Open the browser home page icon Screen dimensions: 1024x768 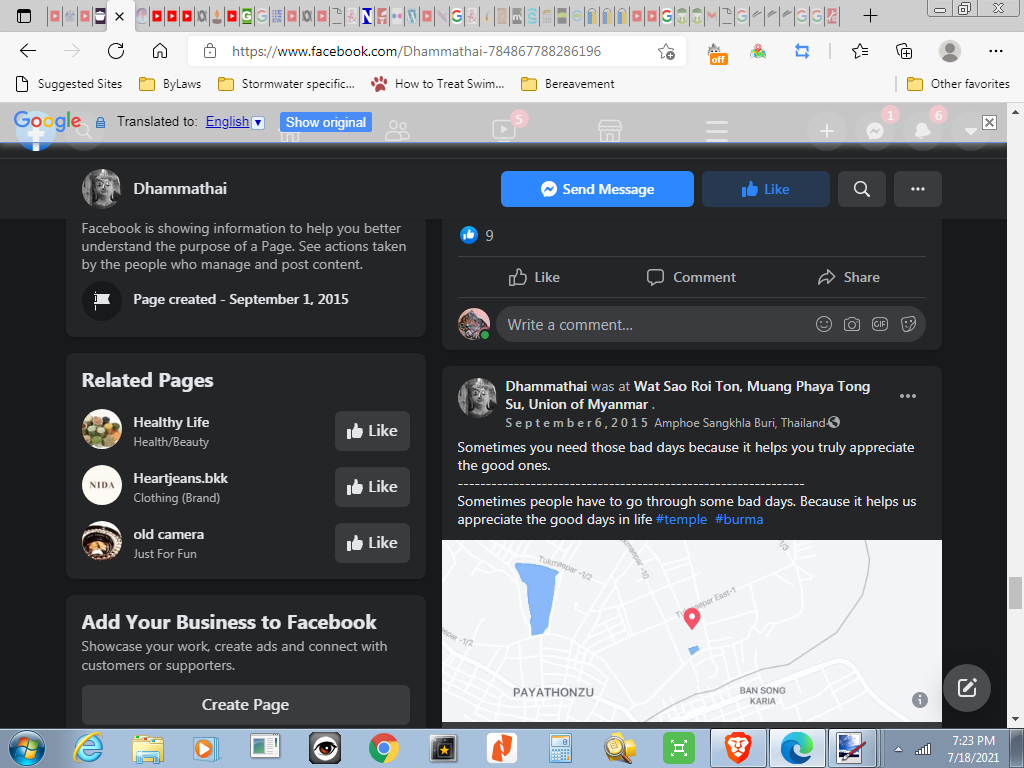click(x=160, y=51)
